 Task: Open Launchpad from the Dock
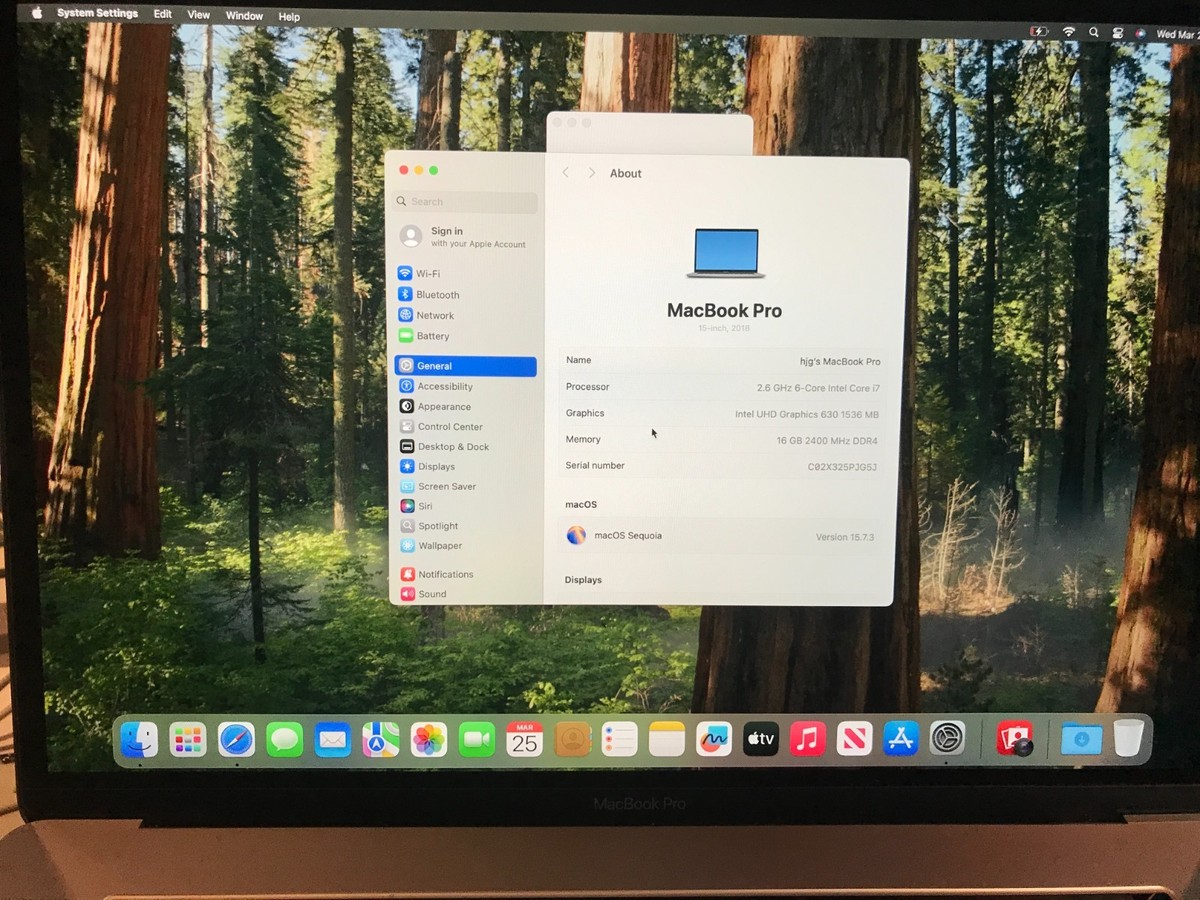tap(188, 740)
